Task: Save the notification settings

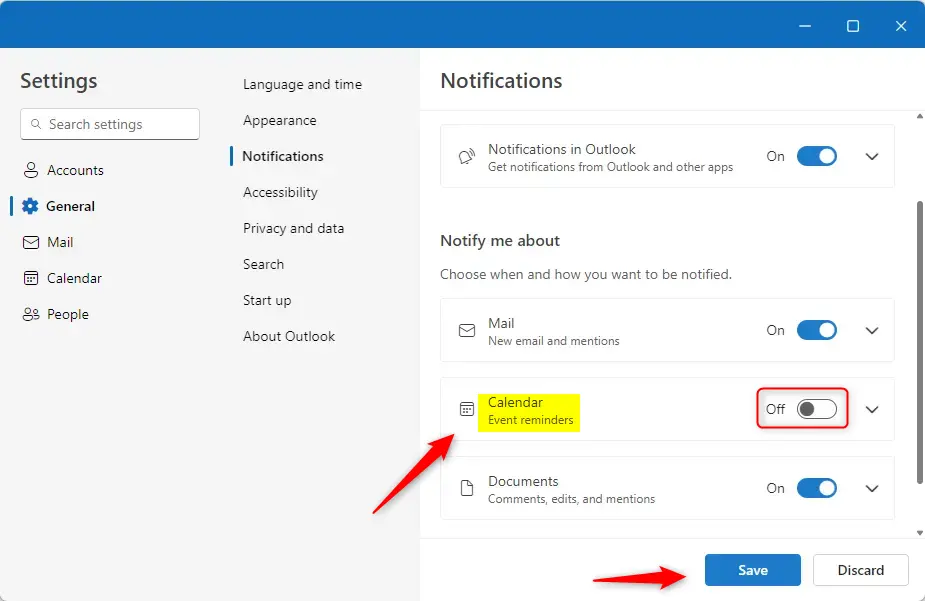Action: [x=753, y=570]
